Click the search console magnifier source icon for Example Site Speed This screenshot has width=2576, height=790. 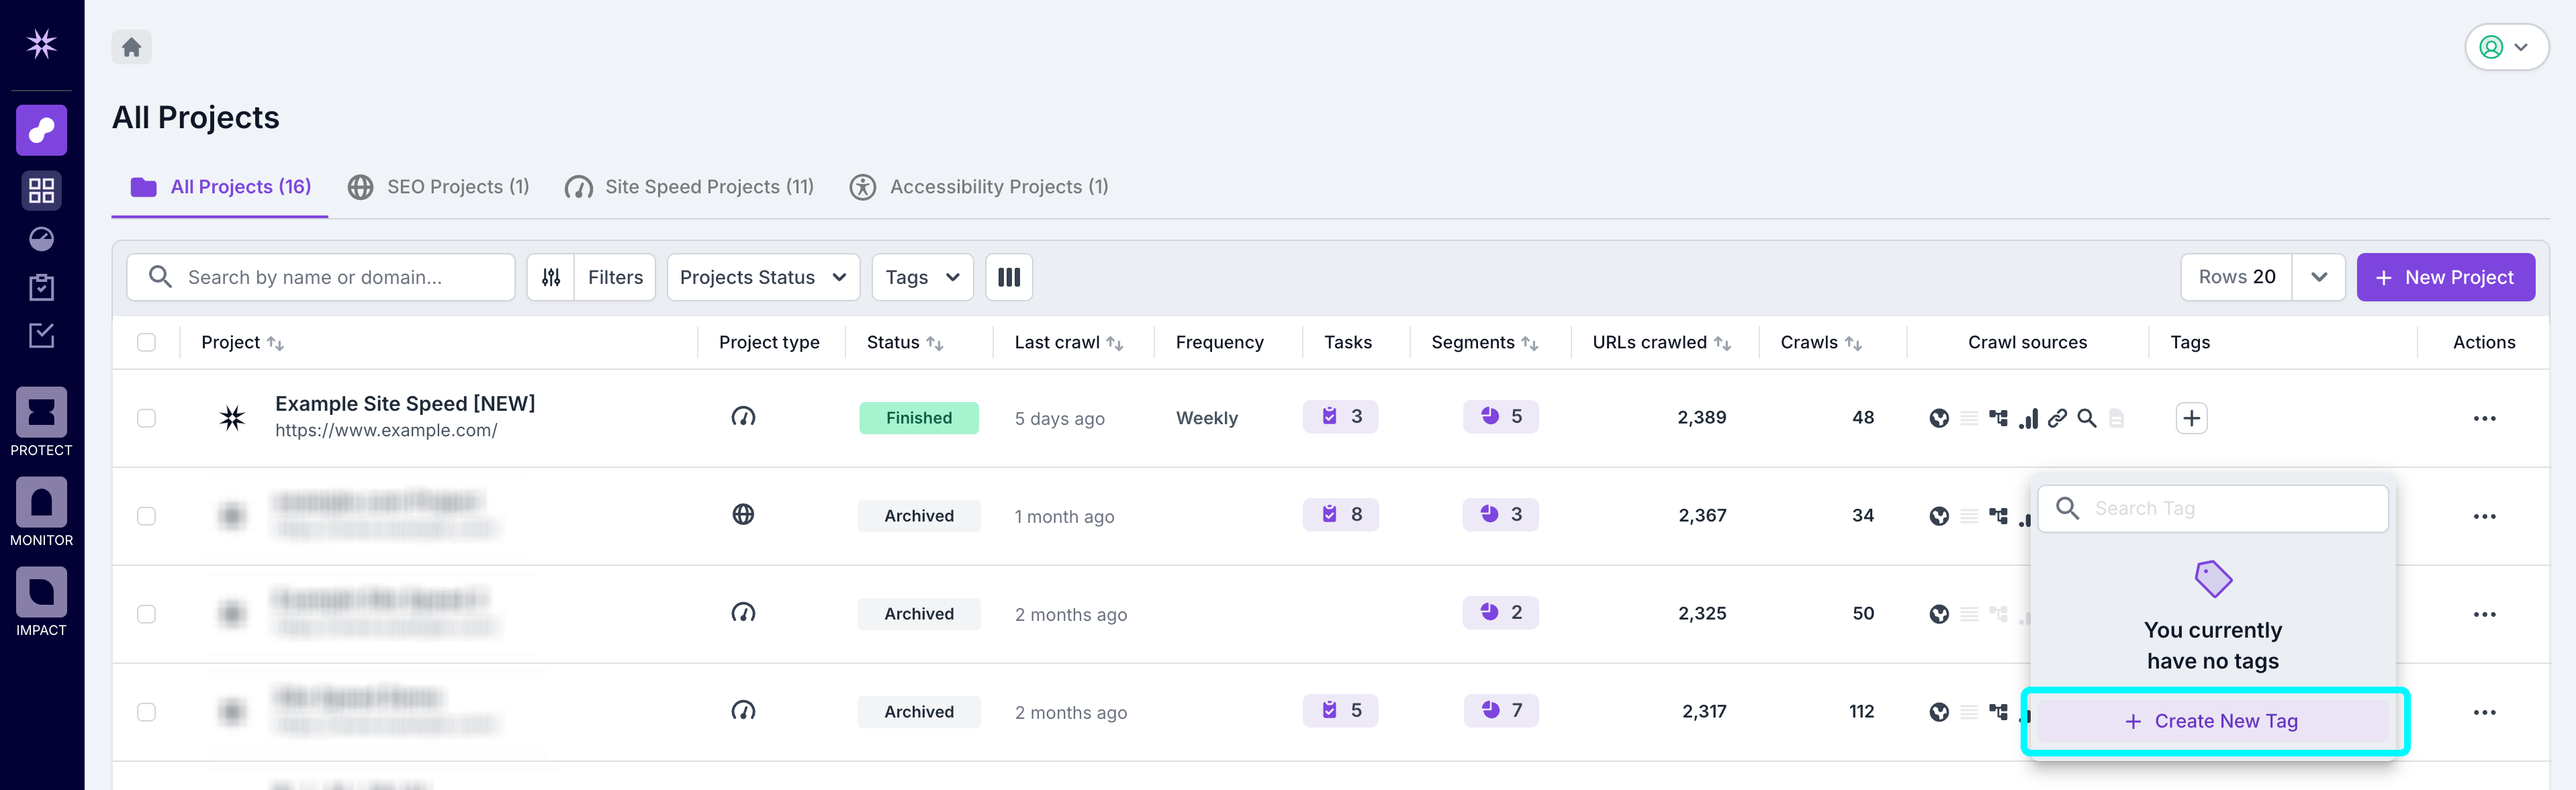2087,418
